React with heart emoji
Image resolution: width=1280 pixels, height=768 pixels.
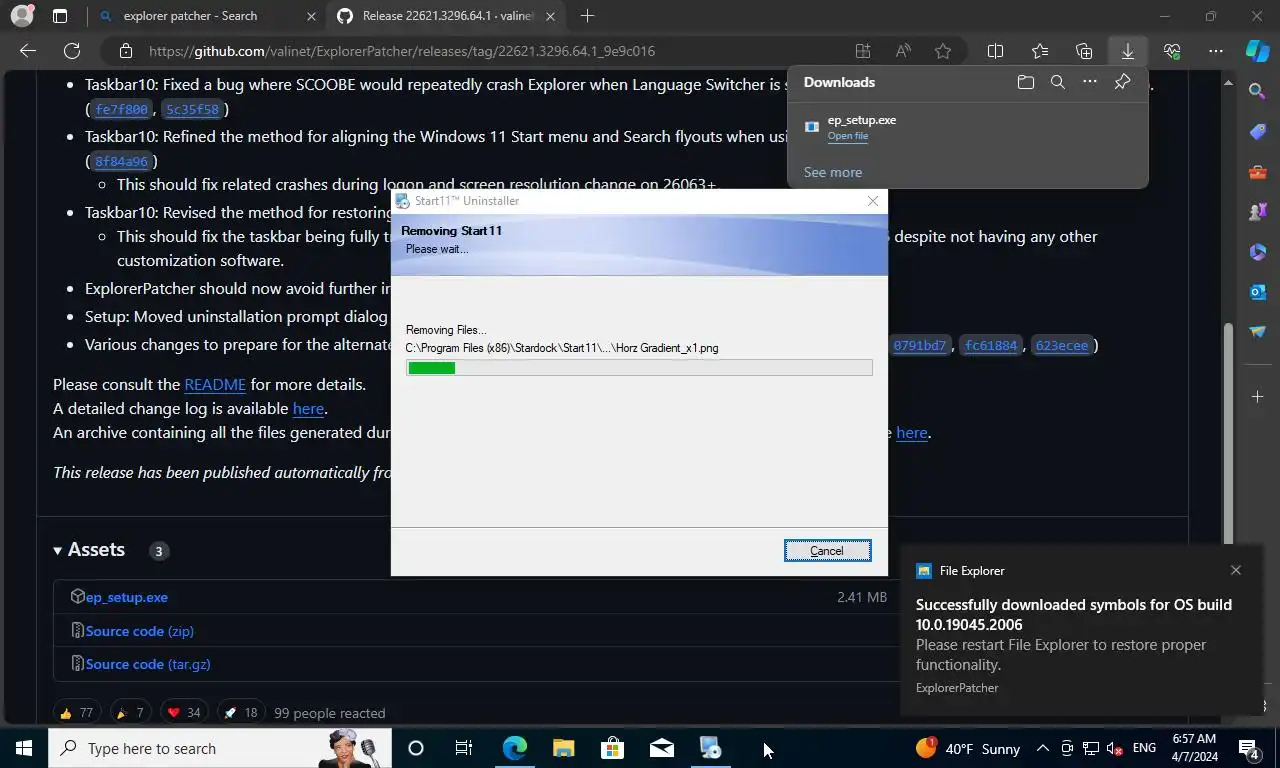184,713
